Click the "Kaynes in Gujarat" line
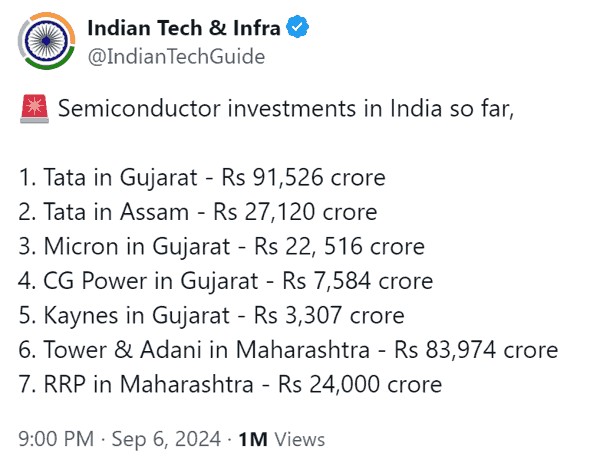 pos(212,316)
